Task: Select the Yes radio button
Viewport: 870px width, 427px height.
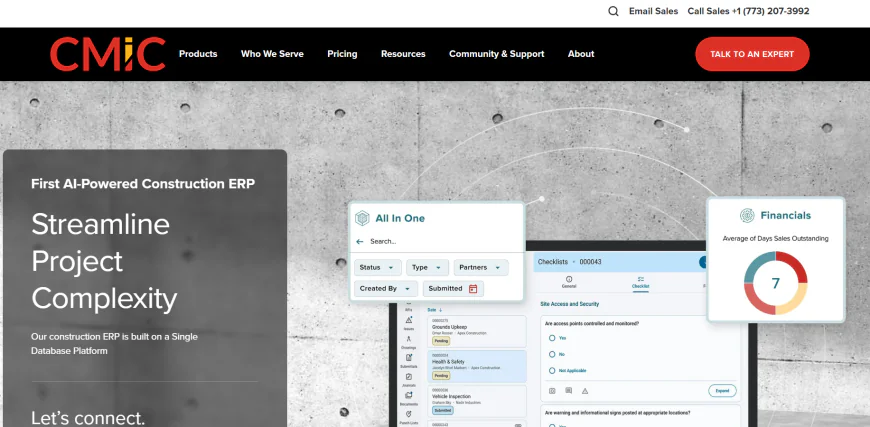Action: tap(551, 338)
